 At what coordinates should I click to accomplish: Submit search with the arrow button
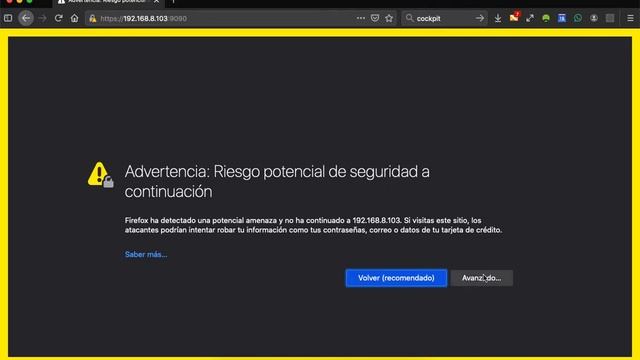[x=480, y=18]
